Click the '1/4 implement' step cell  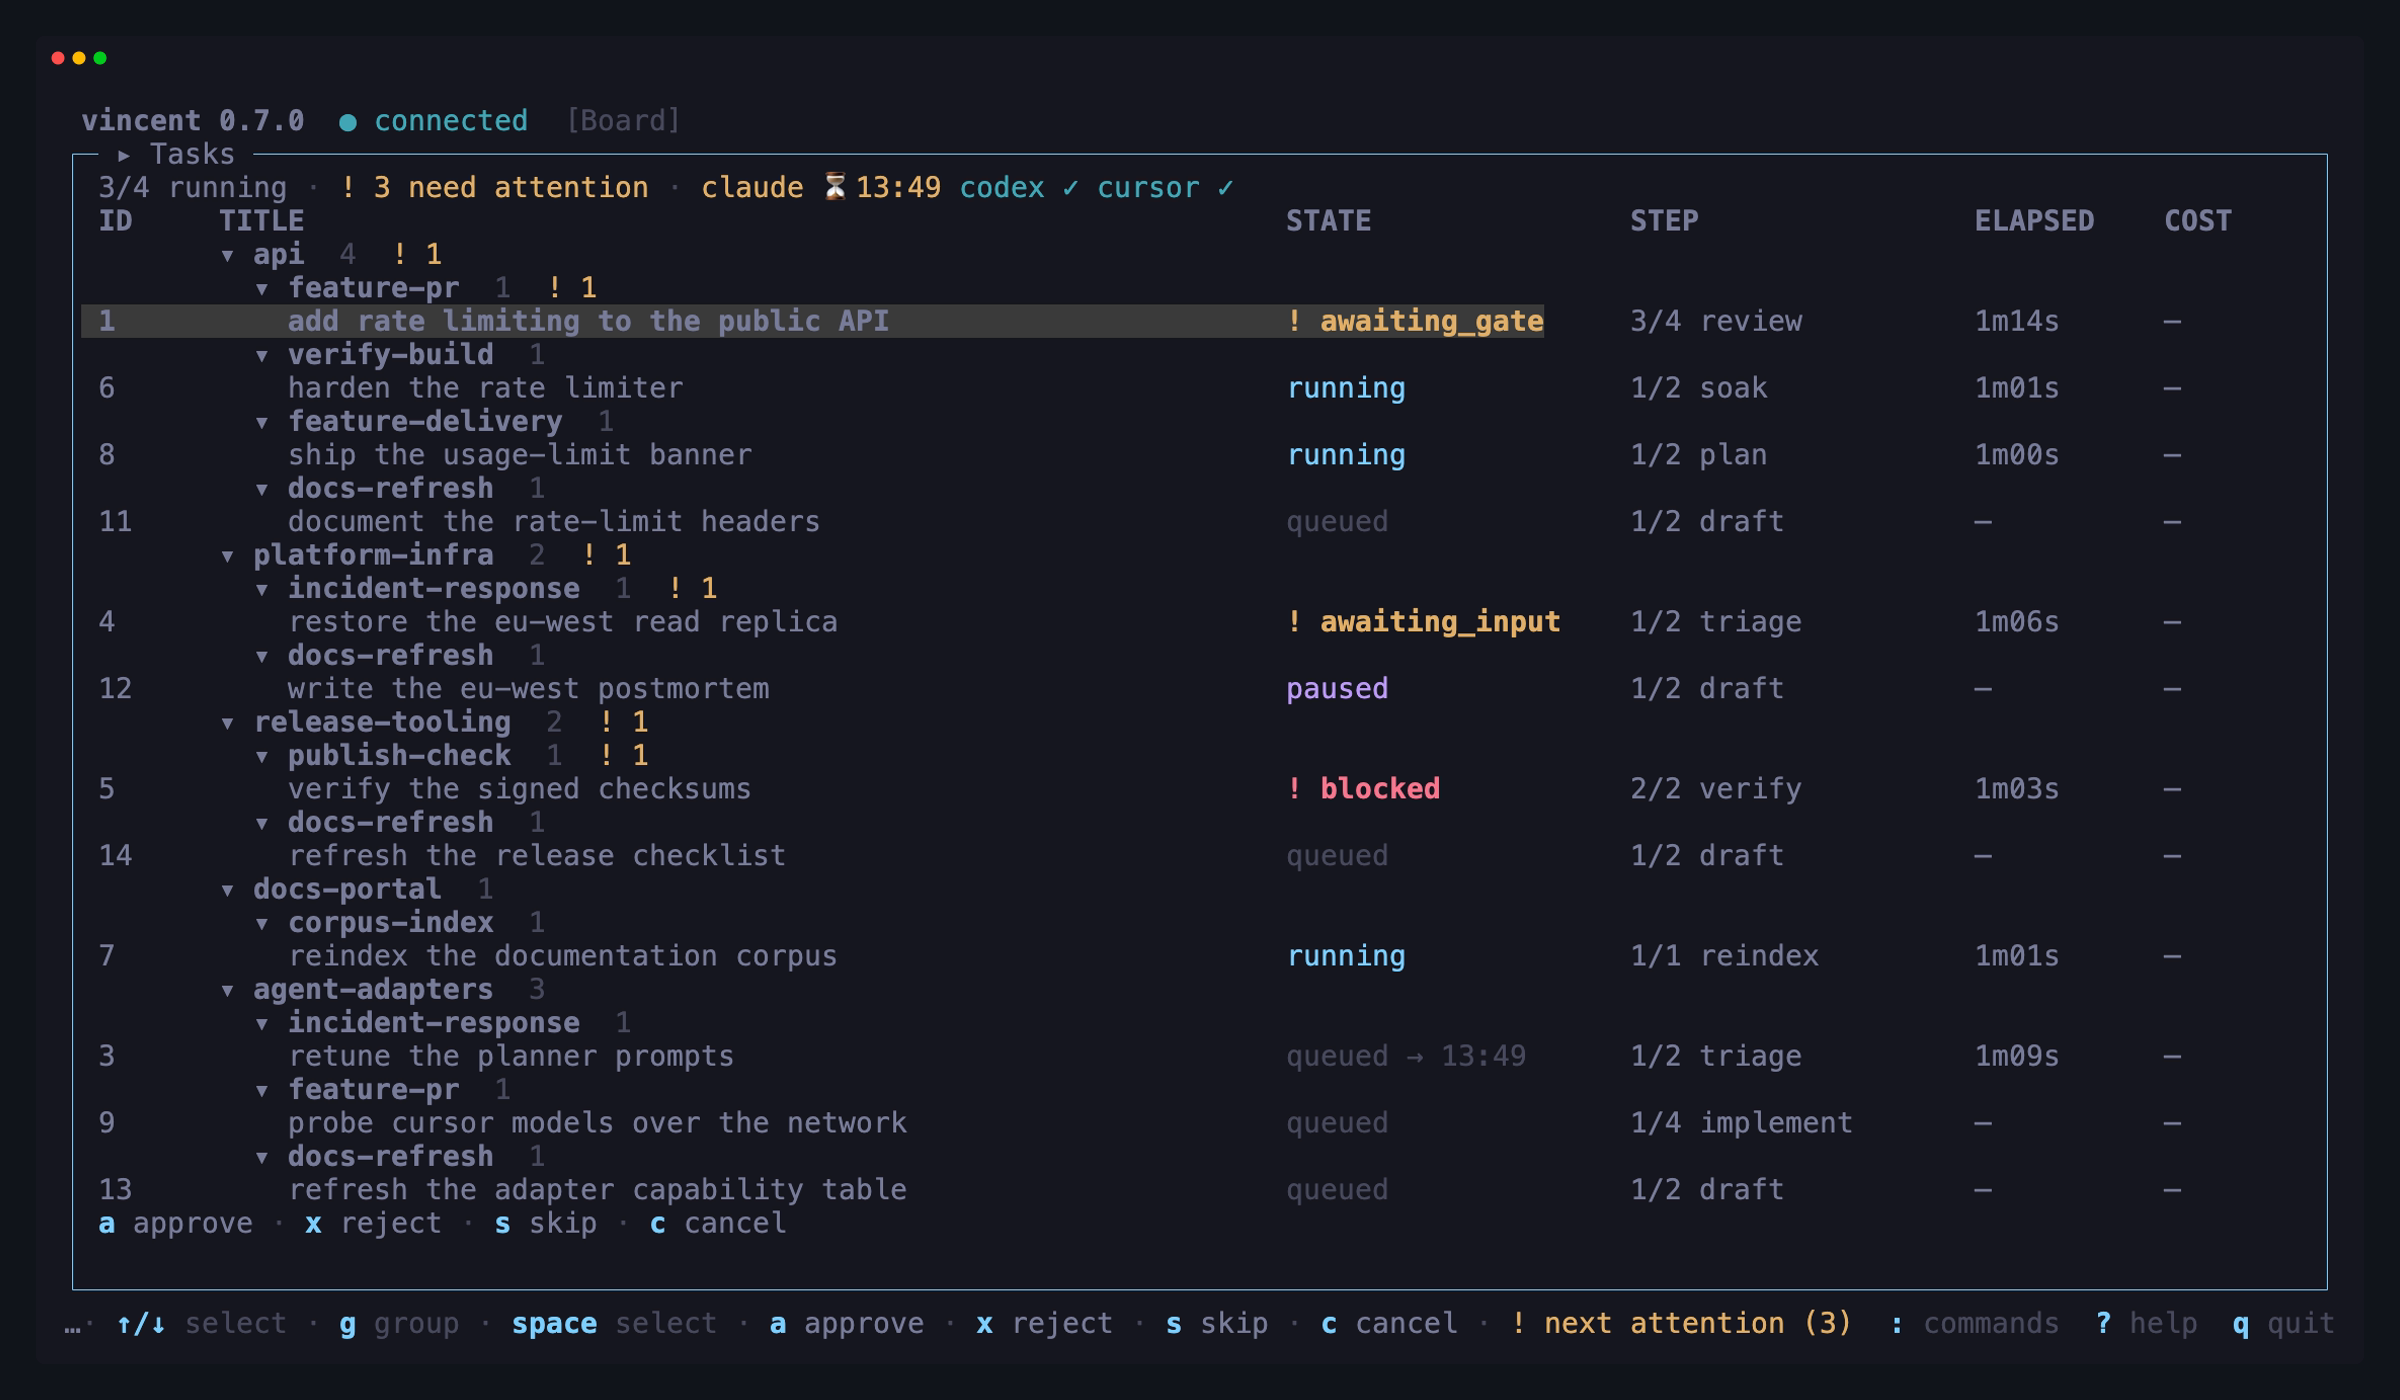(x=1741, y=1123)
